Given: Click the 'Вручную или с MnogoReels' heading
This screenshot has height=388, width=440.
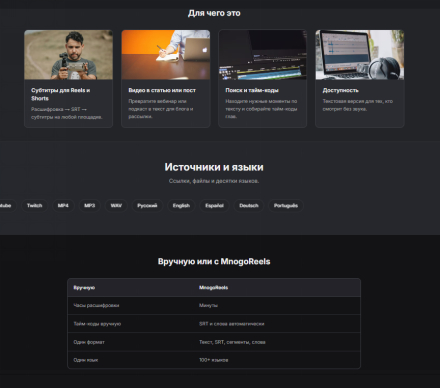Looking at the screenshot, I should coord(214,261).
